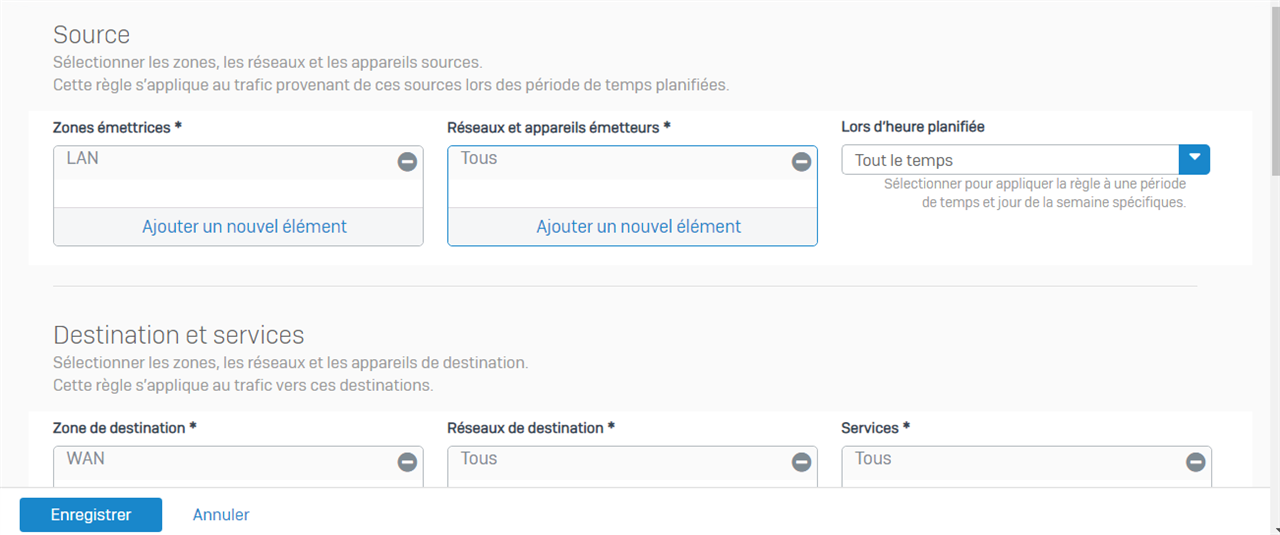This screenshot has height=535, width=1280.
Task: Save the rule with the Enregistrer button
Action: (x=91, y=515)
